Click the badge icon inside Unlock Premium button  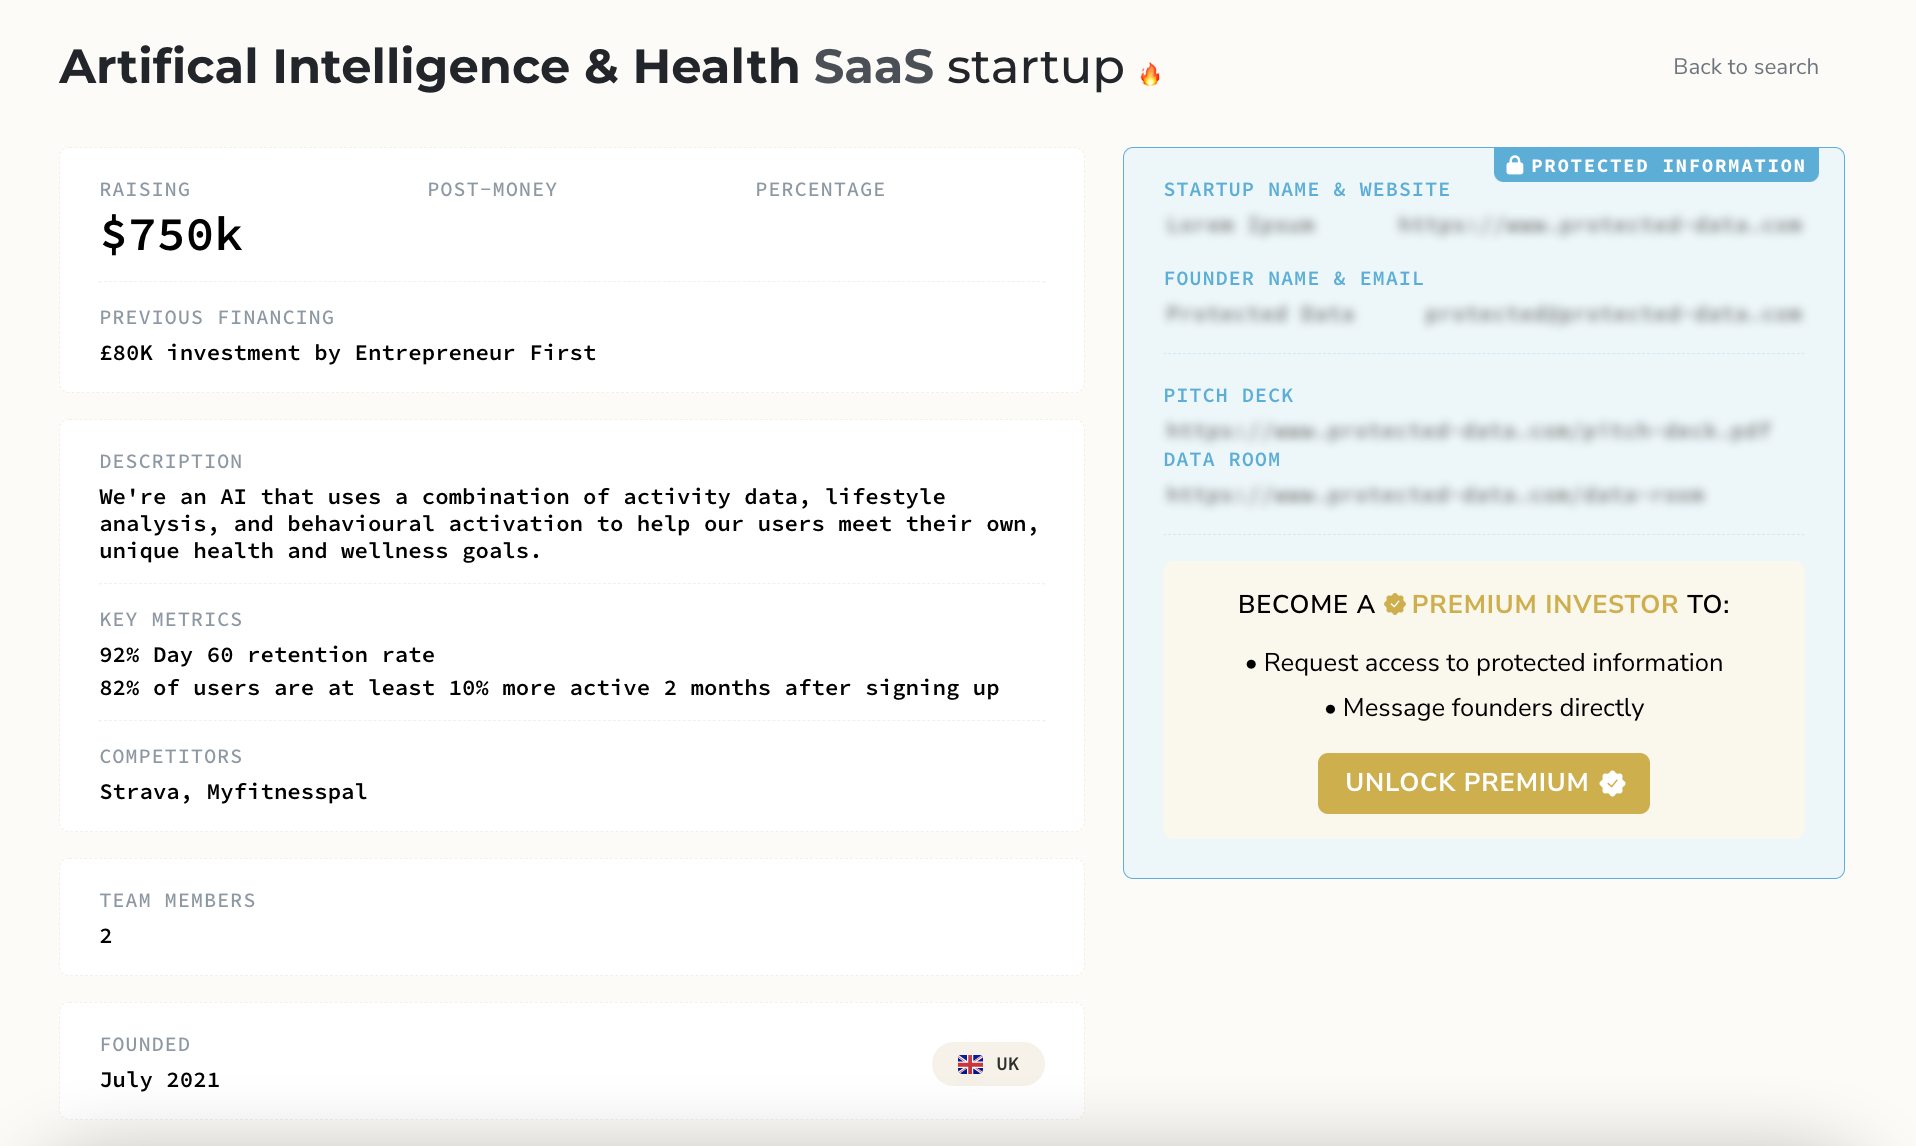tap(1612, 784)
